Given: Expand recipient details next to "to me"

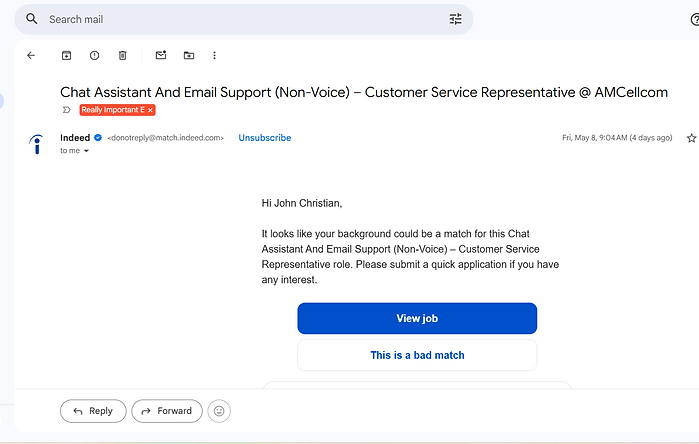Looking at the screenshot, I should click(x=86, y=151).
